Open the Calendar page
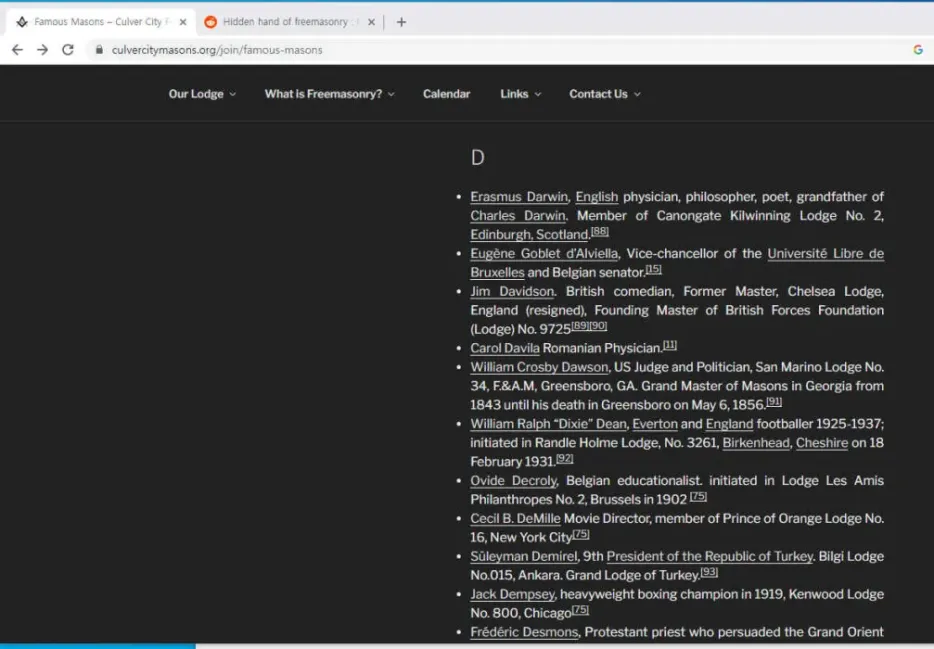This screenshot has height=649, width=934. pyautogui.click(x=446, y=94)
